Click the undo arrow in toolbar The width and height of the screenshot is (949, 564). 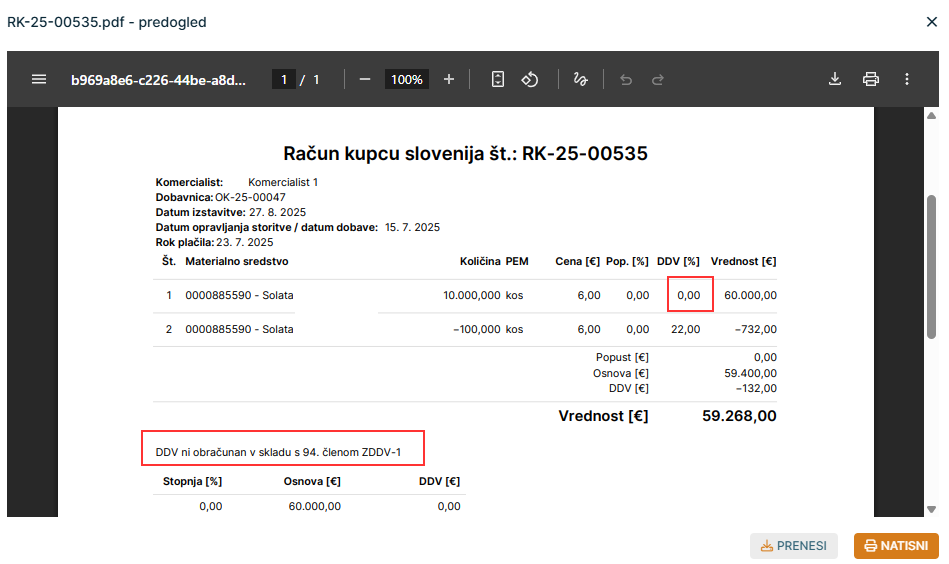pyautogui.click(x=626, y=79)
